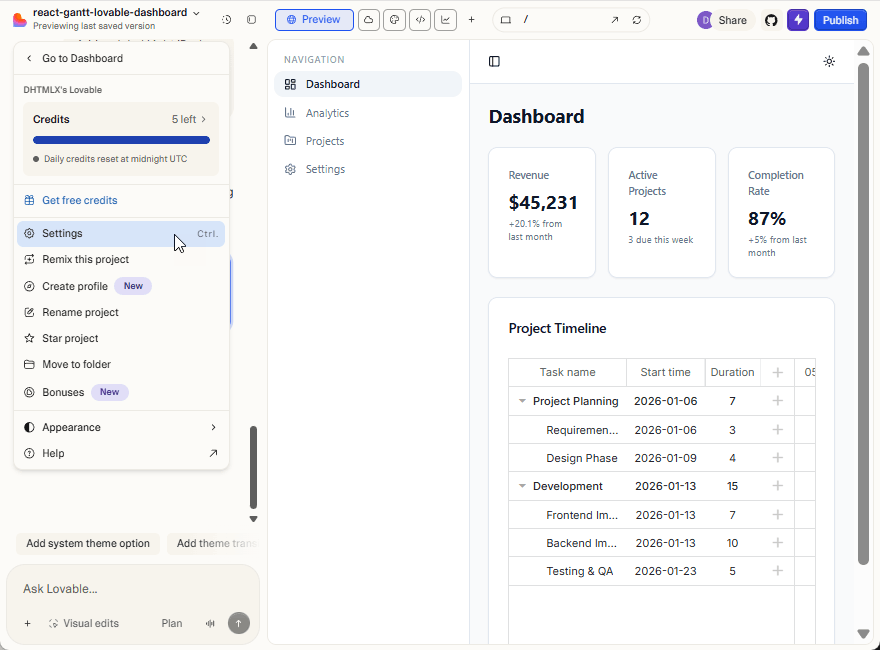Viewport: 880px width, 650px height.
Task: Toggle the dashboard sidebar panel icon
Action: point(494,61)
